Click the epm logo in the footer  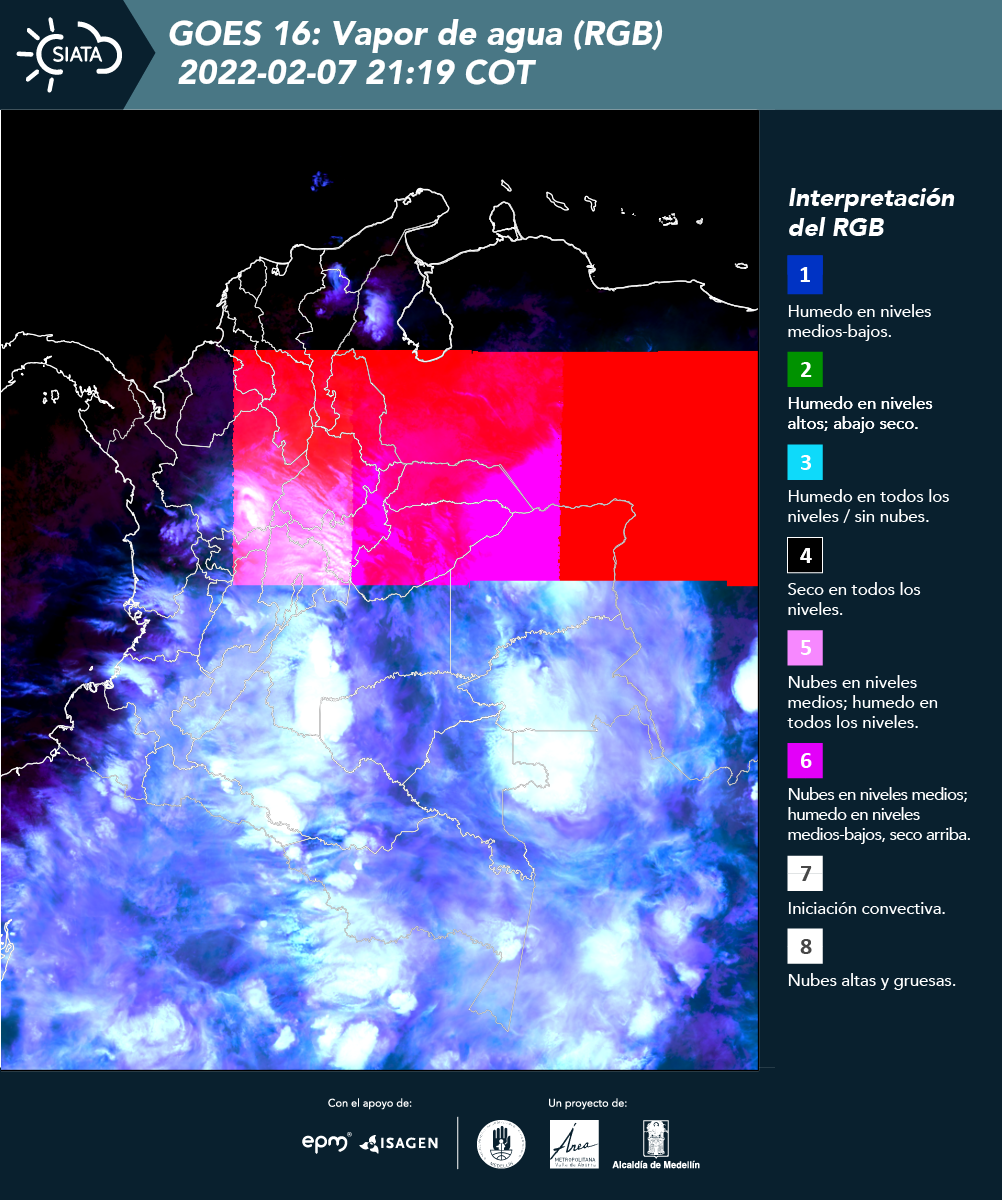[327, 1141]
